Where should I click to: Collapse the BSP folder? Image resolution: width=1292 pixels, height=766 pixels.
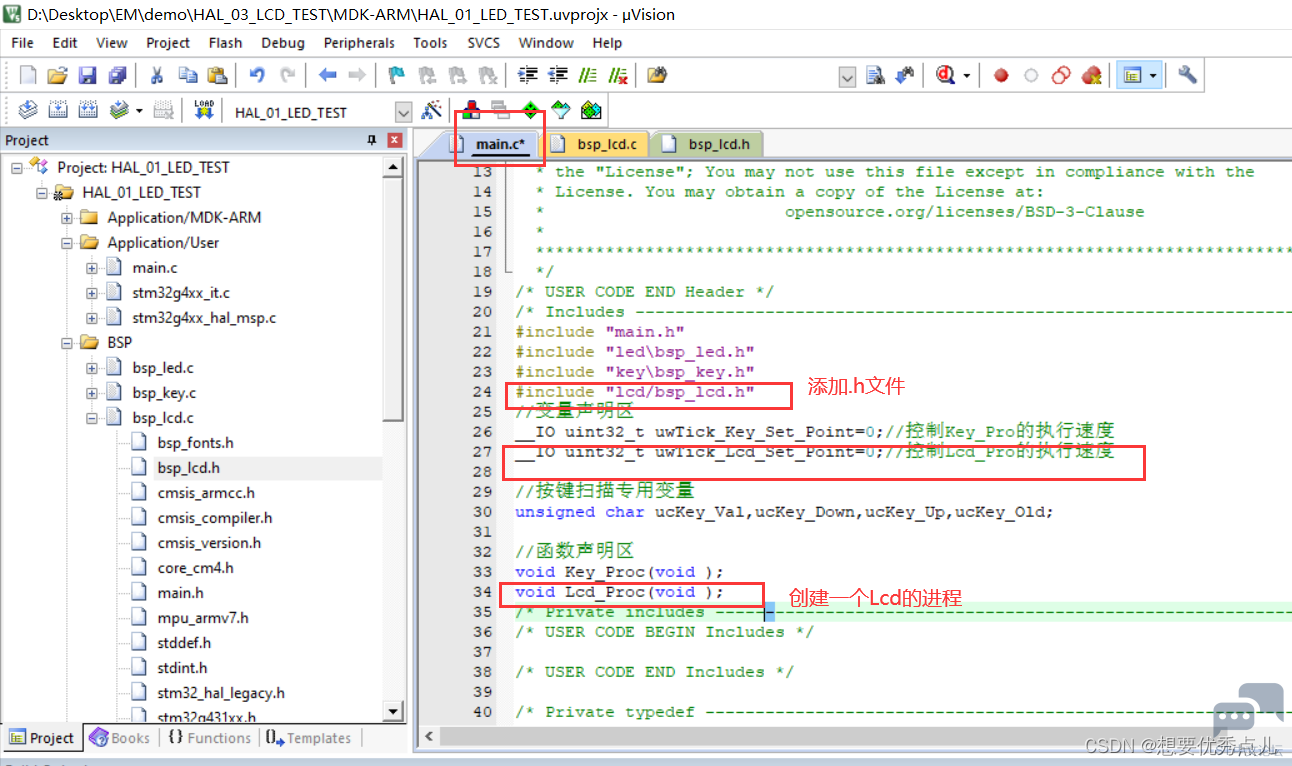click(66, 342)
